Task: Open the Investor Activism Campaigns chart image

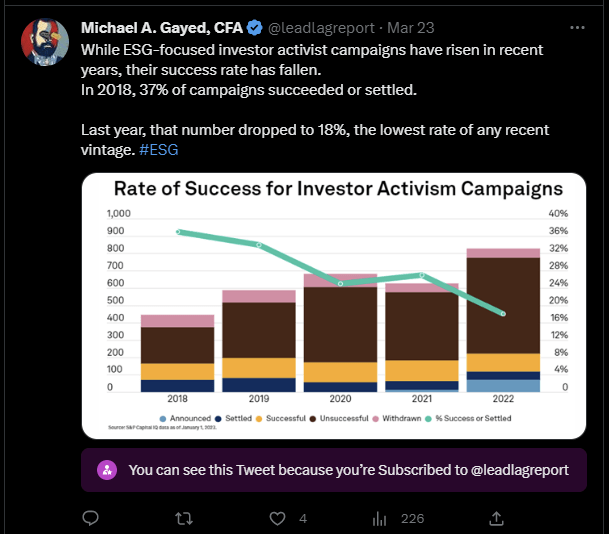Action: click(x=334, y=306)
